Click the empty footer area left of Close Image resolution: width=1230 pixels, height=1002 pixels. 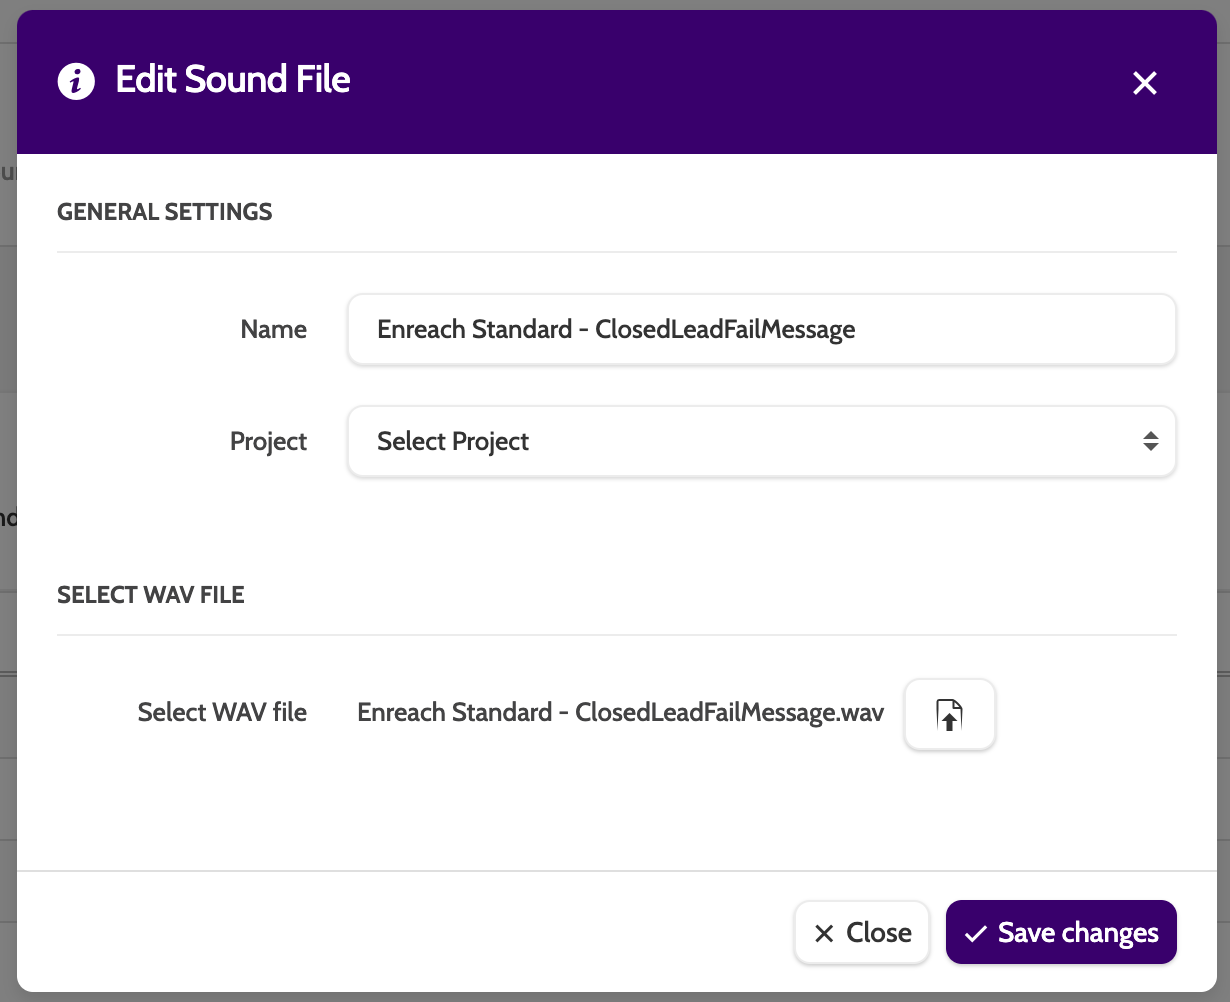(x=400, y=932)
